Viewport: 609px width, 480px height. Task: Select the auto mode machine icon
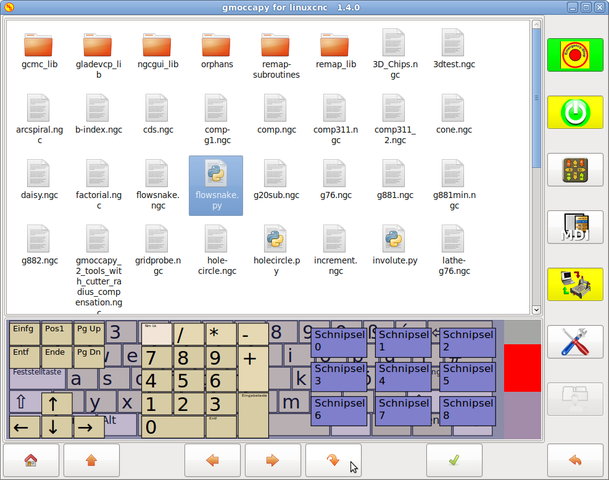(575, 285)
